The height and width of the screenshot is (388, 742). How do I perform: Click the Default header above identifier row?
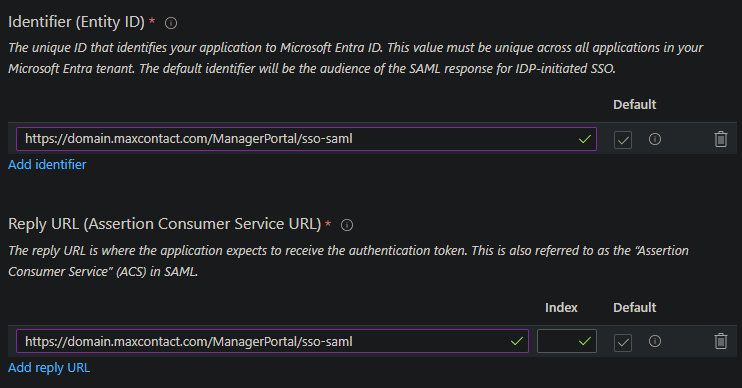click(x=635, y=105)
